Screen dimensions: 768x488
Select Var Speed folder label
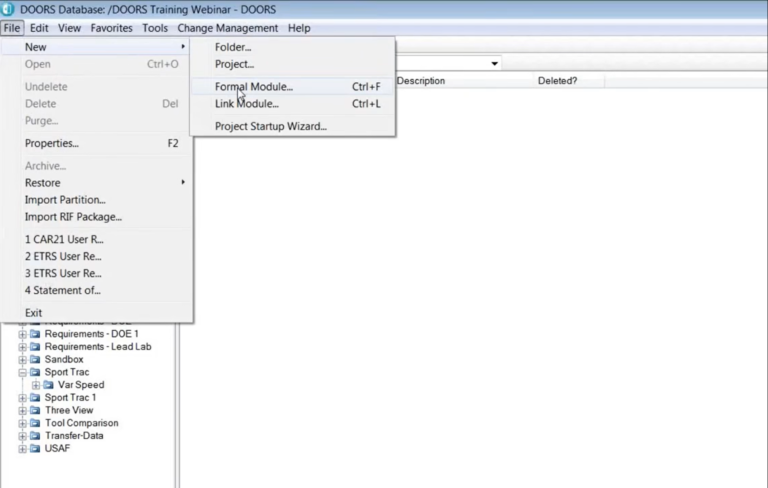point(81,385)
